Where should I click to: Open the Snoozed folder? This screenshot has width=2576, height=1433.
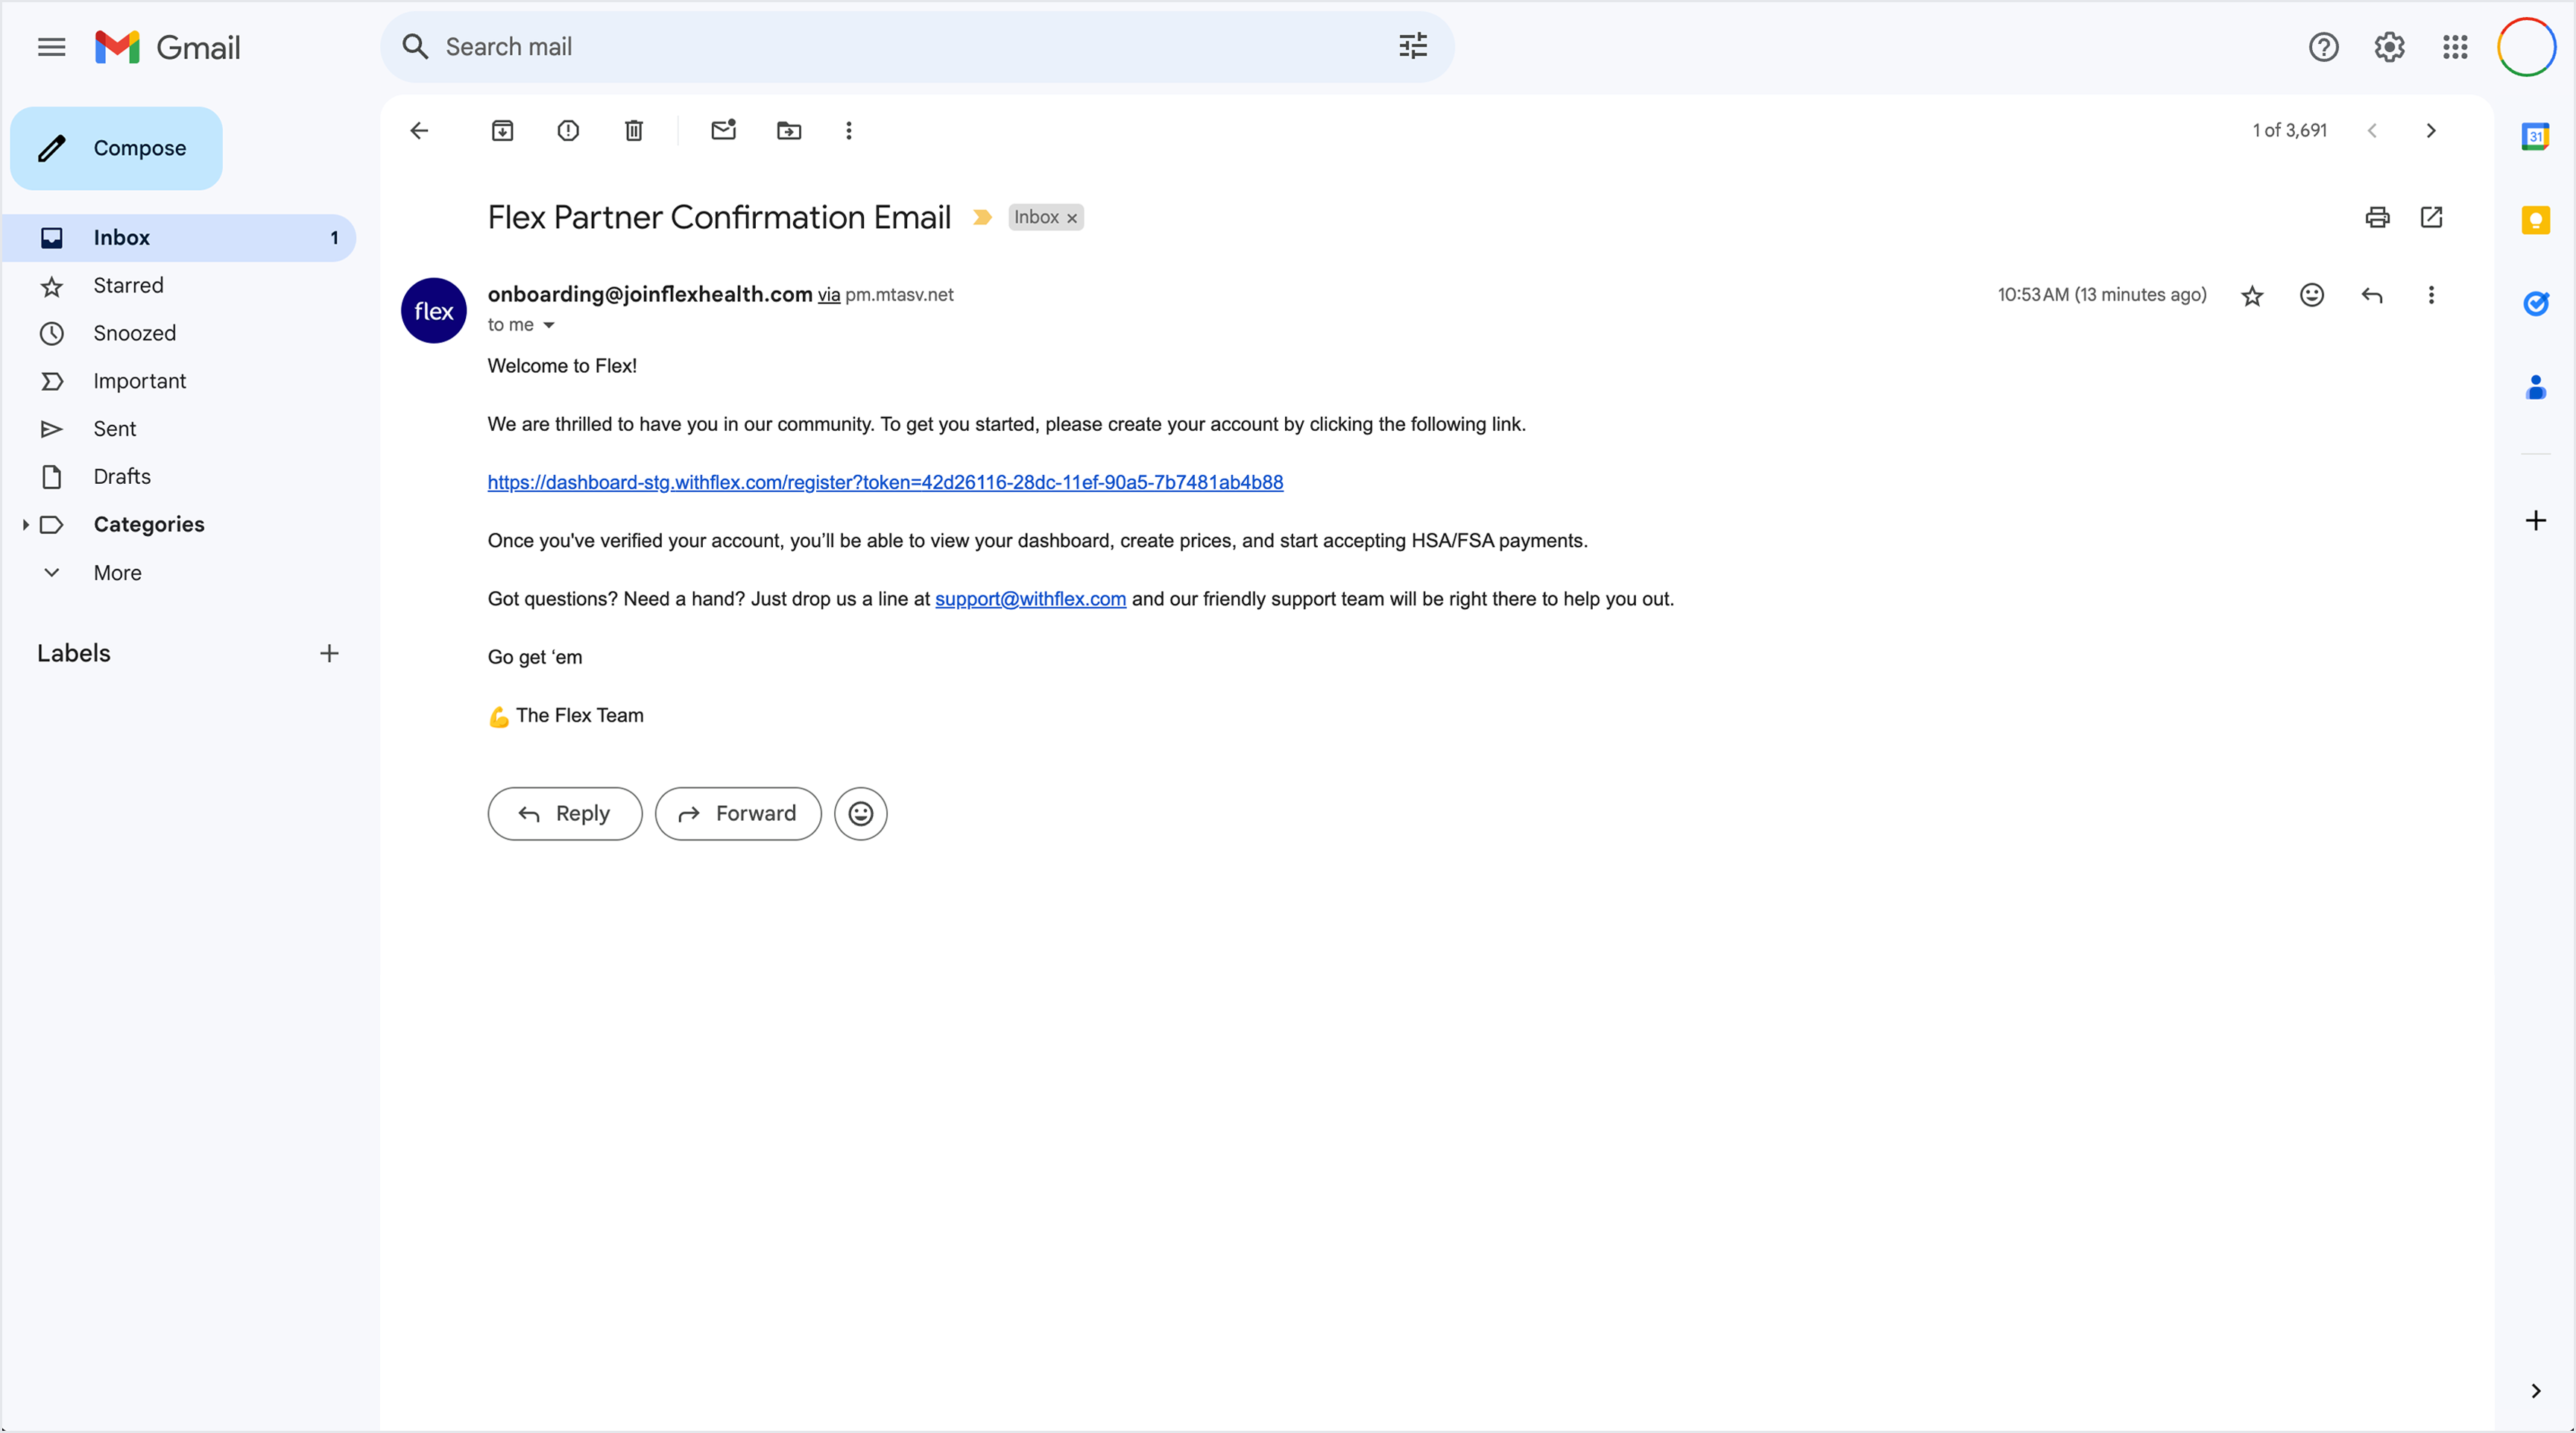(x=179, y=333)
